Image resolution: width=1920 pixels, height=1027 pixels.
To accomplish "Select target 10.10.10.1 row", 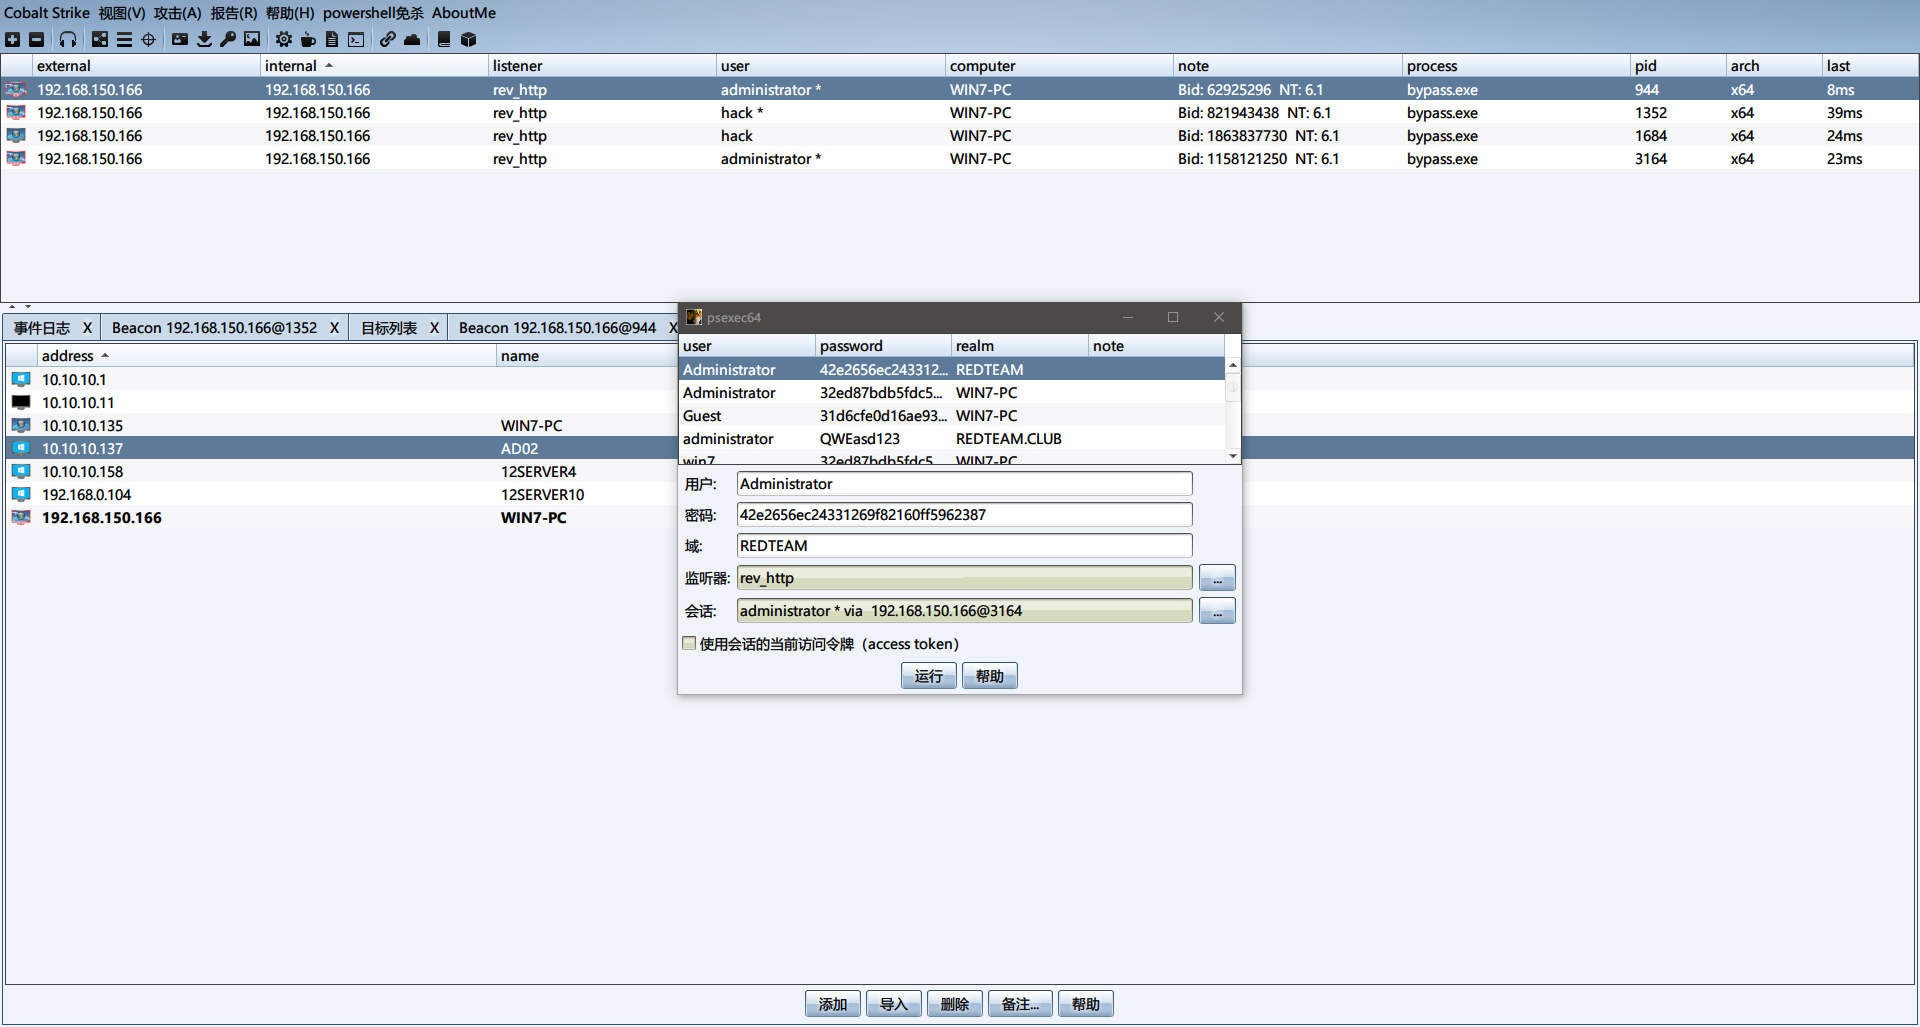I will [x=340, y=379].
